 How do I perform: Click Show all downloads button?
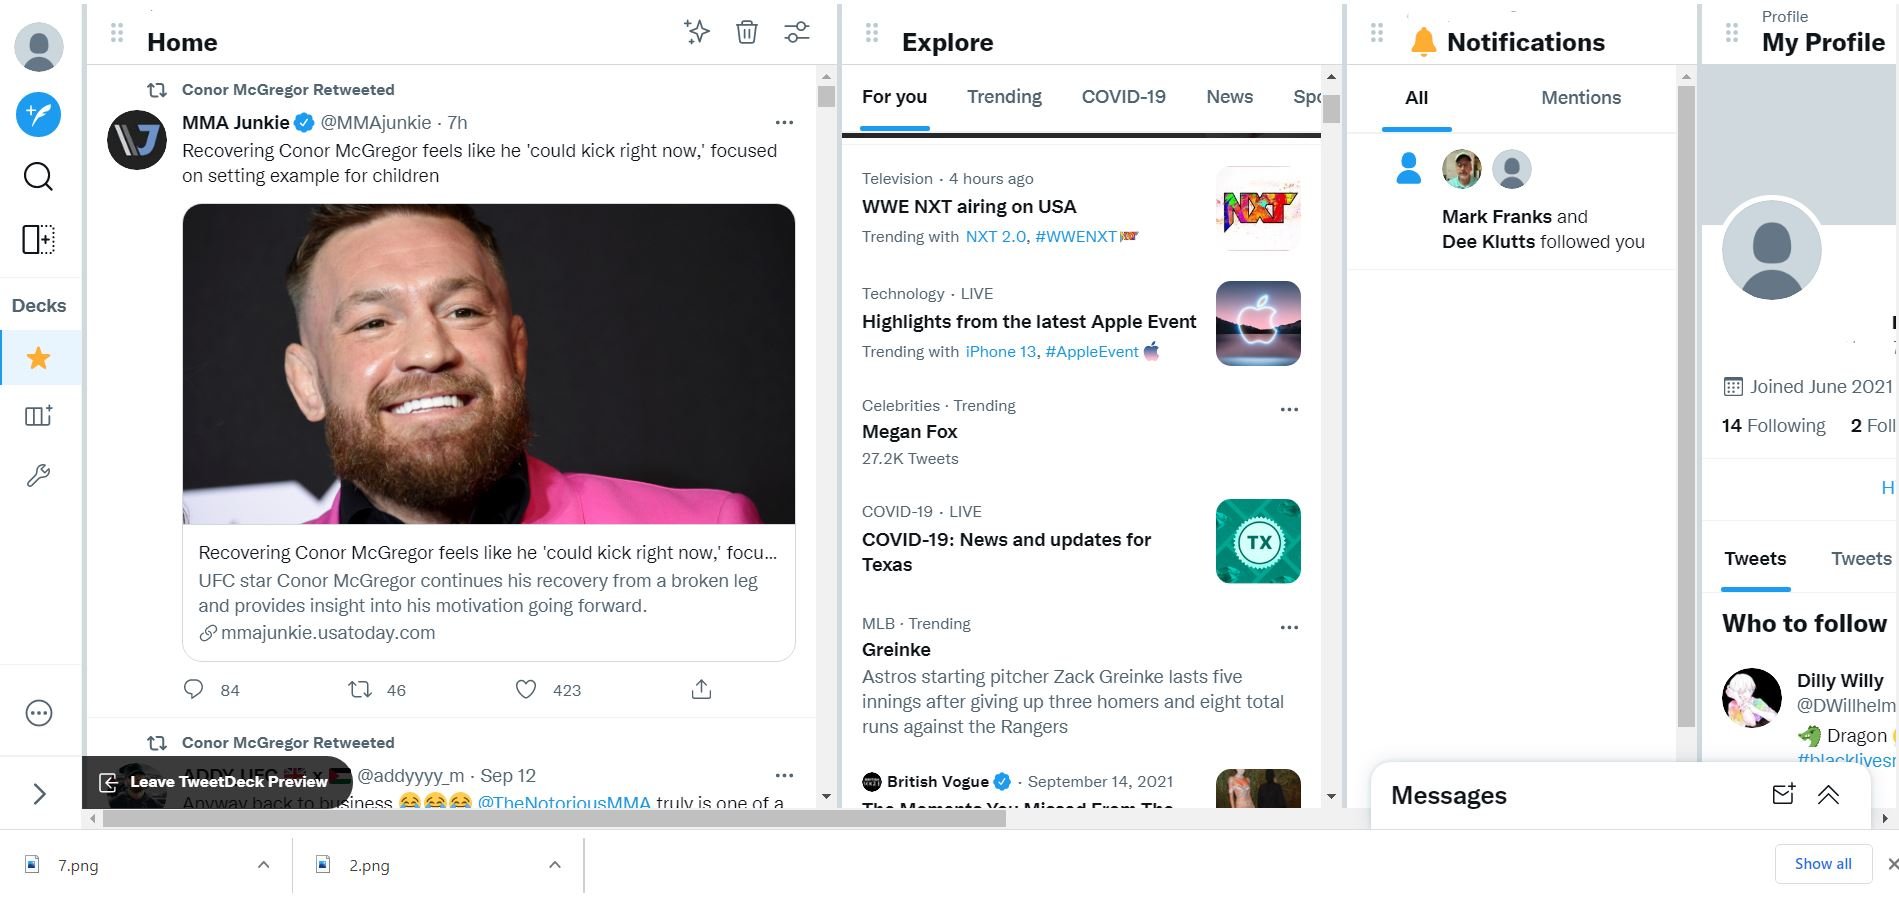[1822, 864]
